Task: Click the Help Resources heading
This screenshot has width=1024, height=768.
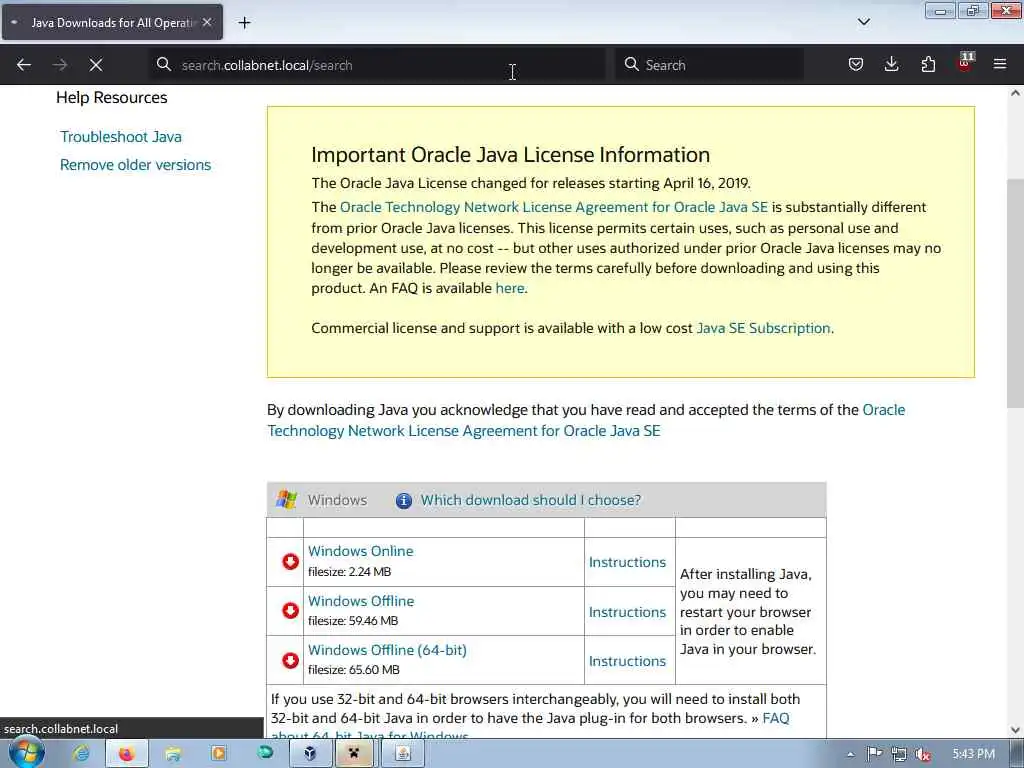Action: (x=112, y=97)
